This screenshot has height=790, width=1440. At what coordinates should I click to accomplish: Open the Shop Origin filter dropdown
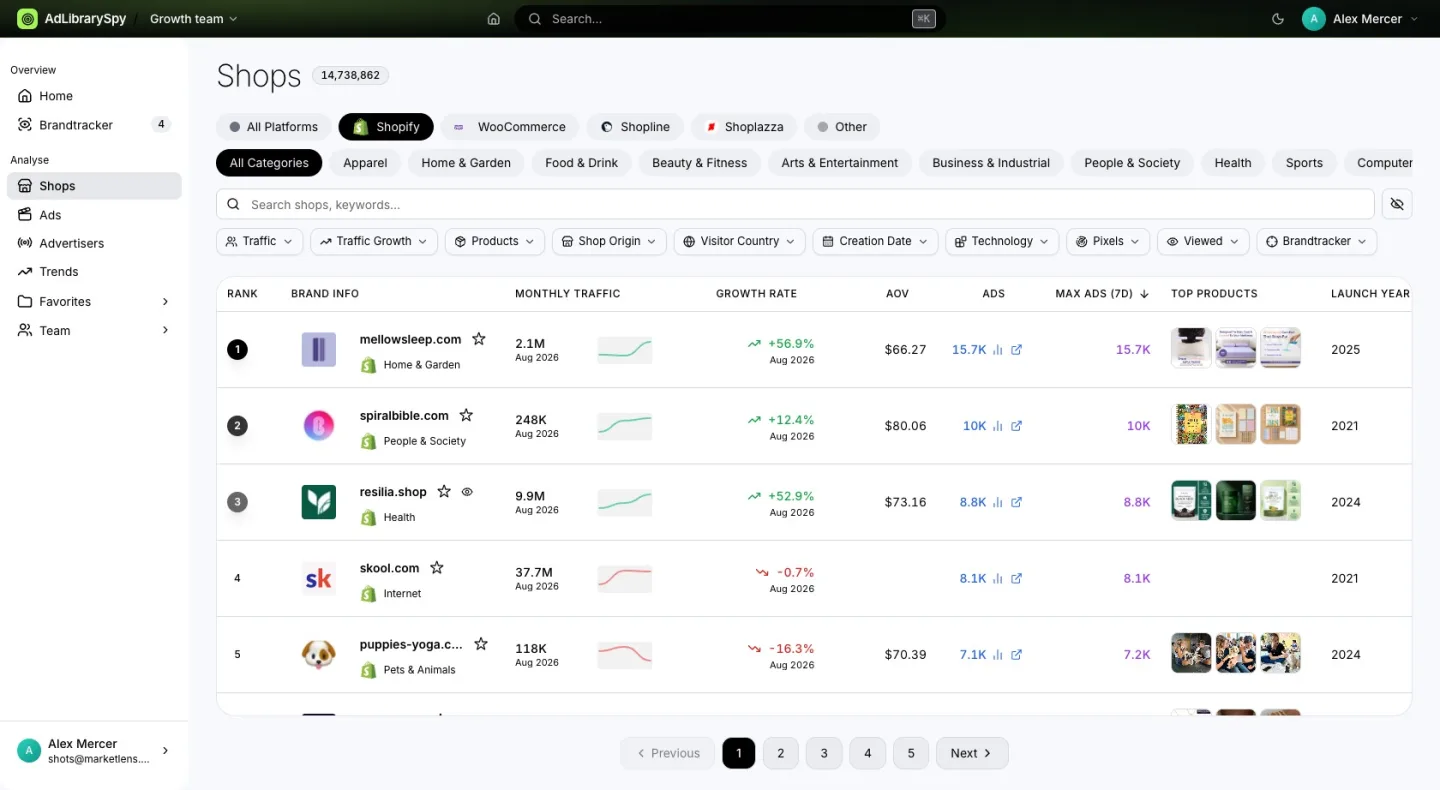coord(609,241)
